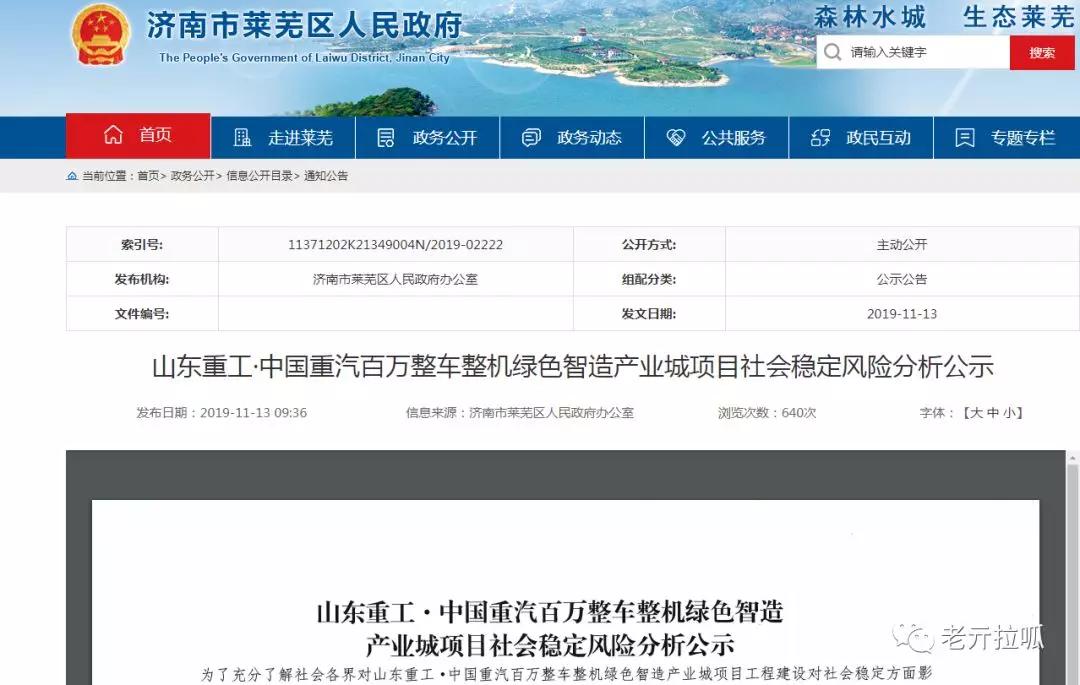
Task: Focus the 请输入关键字 search field
Action: 913,52
